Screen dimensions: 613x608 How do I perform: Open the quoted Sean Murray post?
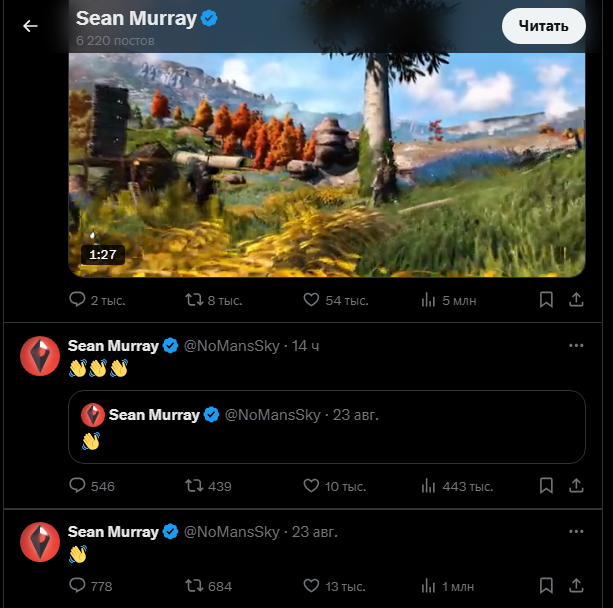[326, 427]
